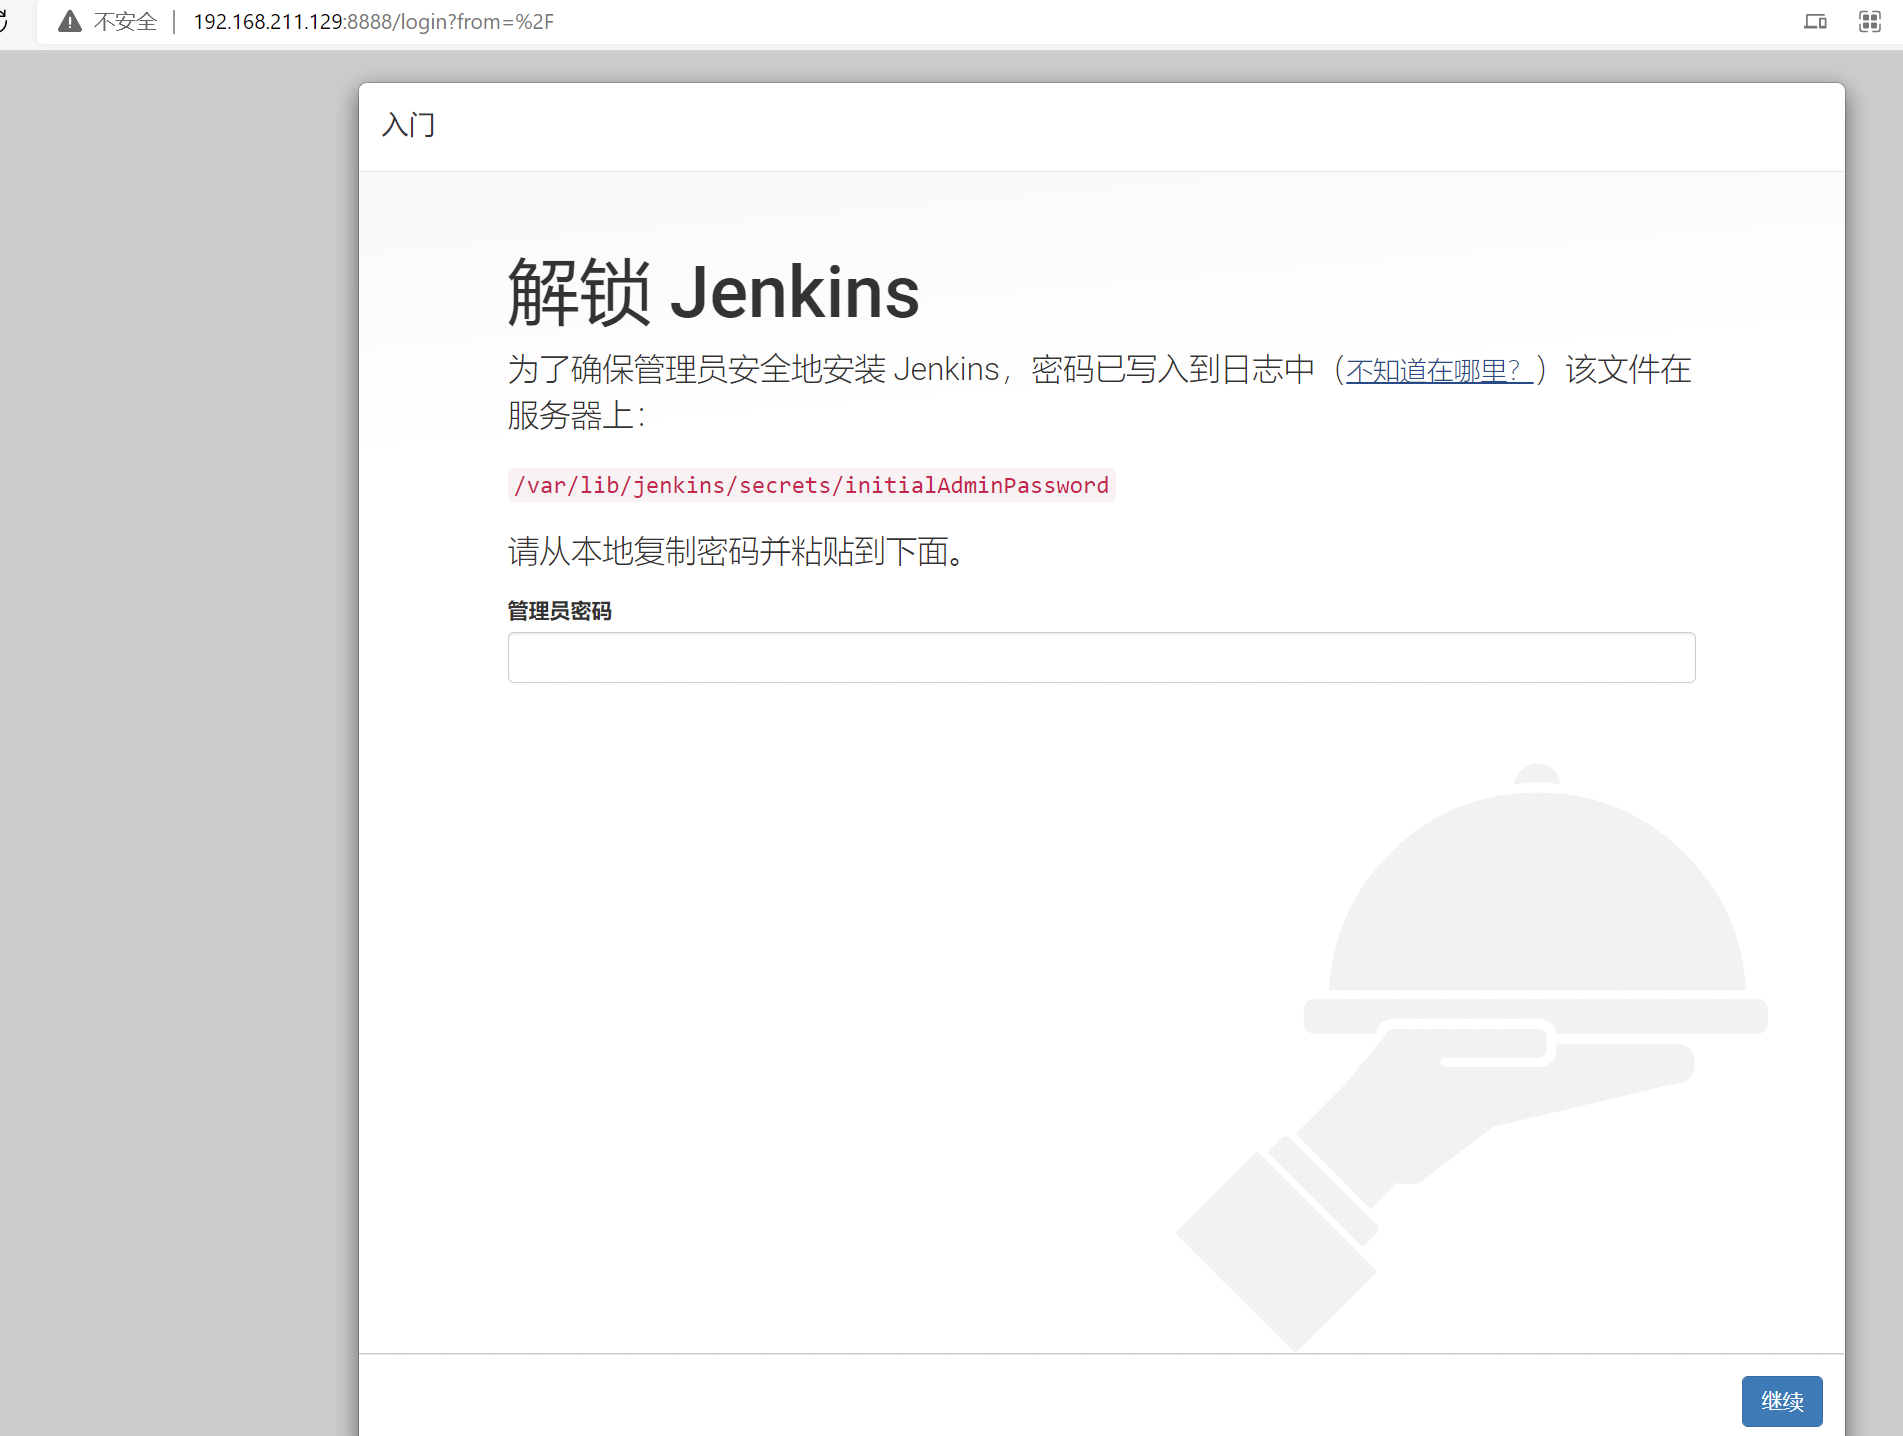Click the initialAdminPassword file path text
The image size is (1903, 1436).
(811, 485)
